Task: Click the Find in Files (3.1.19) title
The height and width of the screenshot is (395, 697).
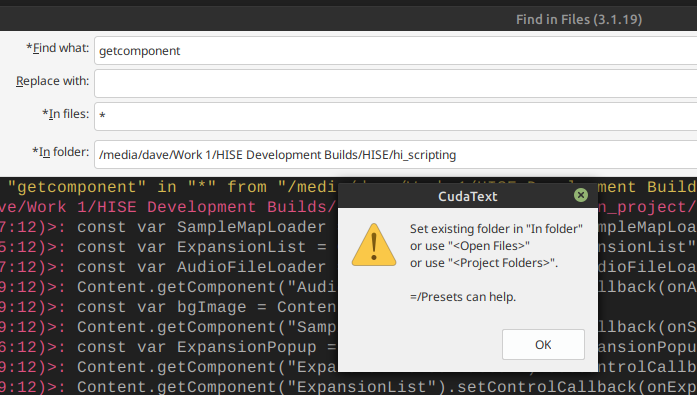Action: coord(579,20)
